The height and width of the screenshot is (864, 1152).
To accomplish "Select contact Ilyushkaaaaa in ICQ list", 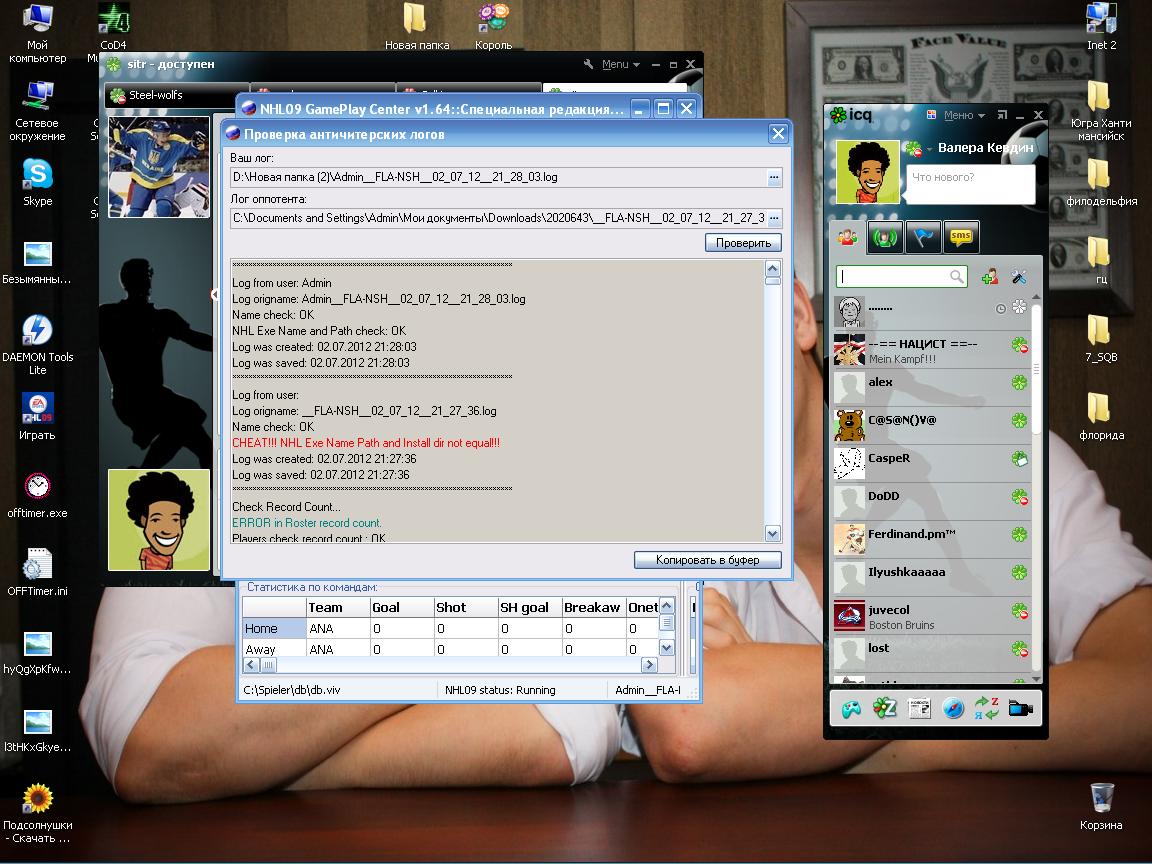I will 931,577.
